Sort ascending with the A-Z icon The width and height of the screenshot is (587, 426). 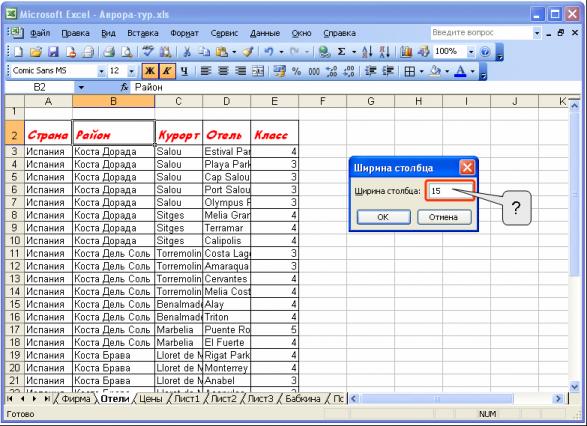[367, 52]
